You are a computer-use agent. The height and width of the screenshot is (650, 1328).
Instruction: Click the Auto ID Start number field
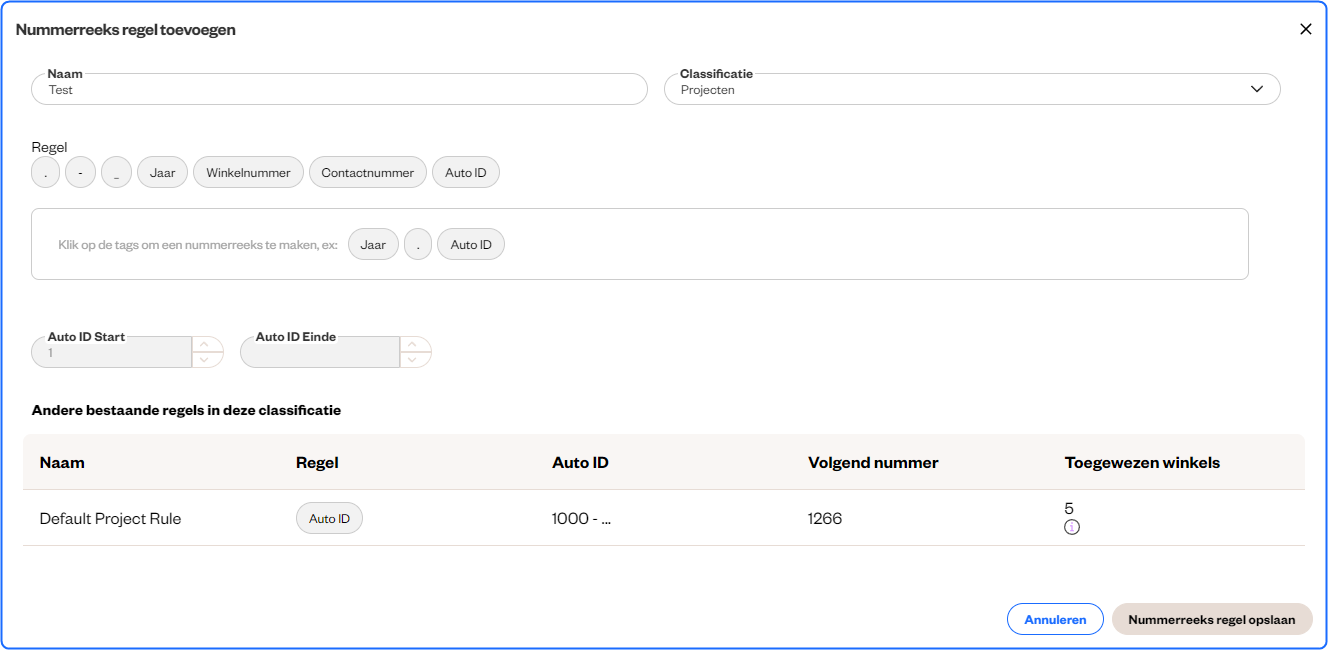112,353
